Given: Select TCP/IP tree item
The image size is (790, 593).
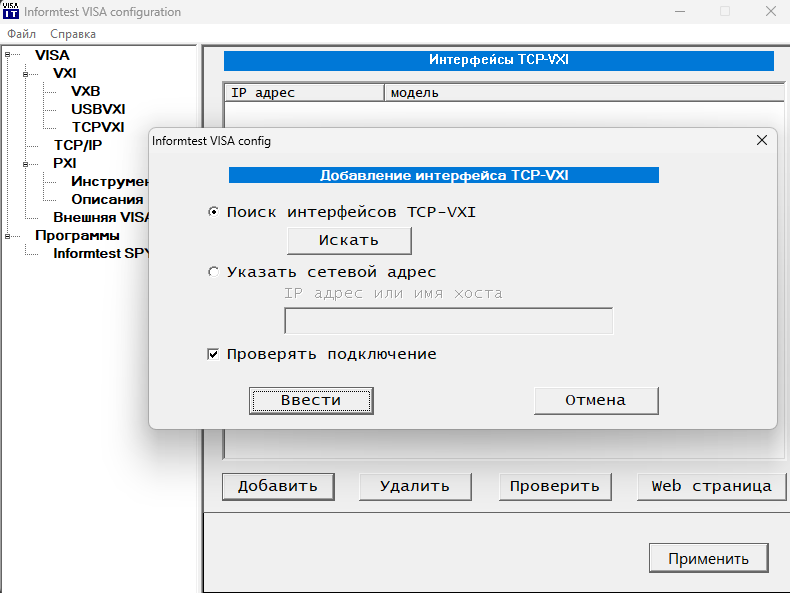Looking at the screenshot, I should tap(78, 145).
